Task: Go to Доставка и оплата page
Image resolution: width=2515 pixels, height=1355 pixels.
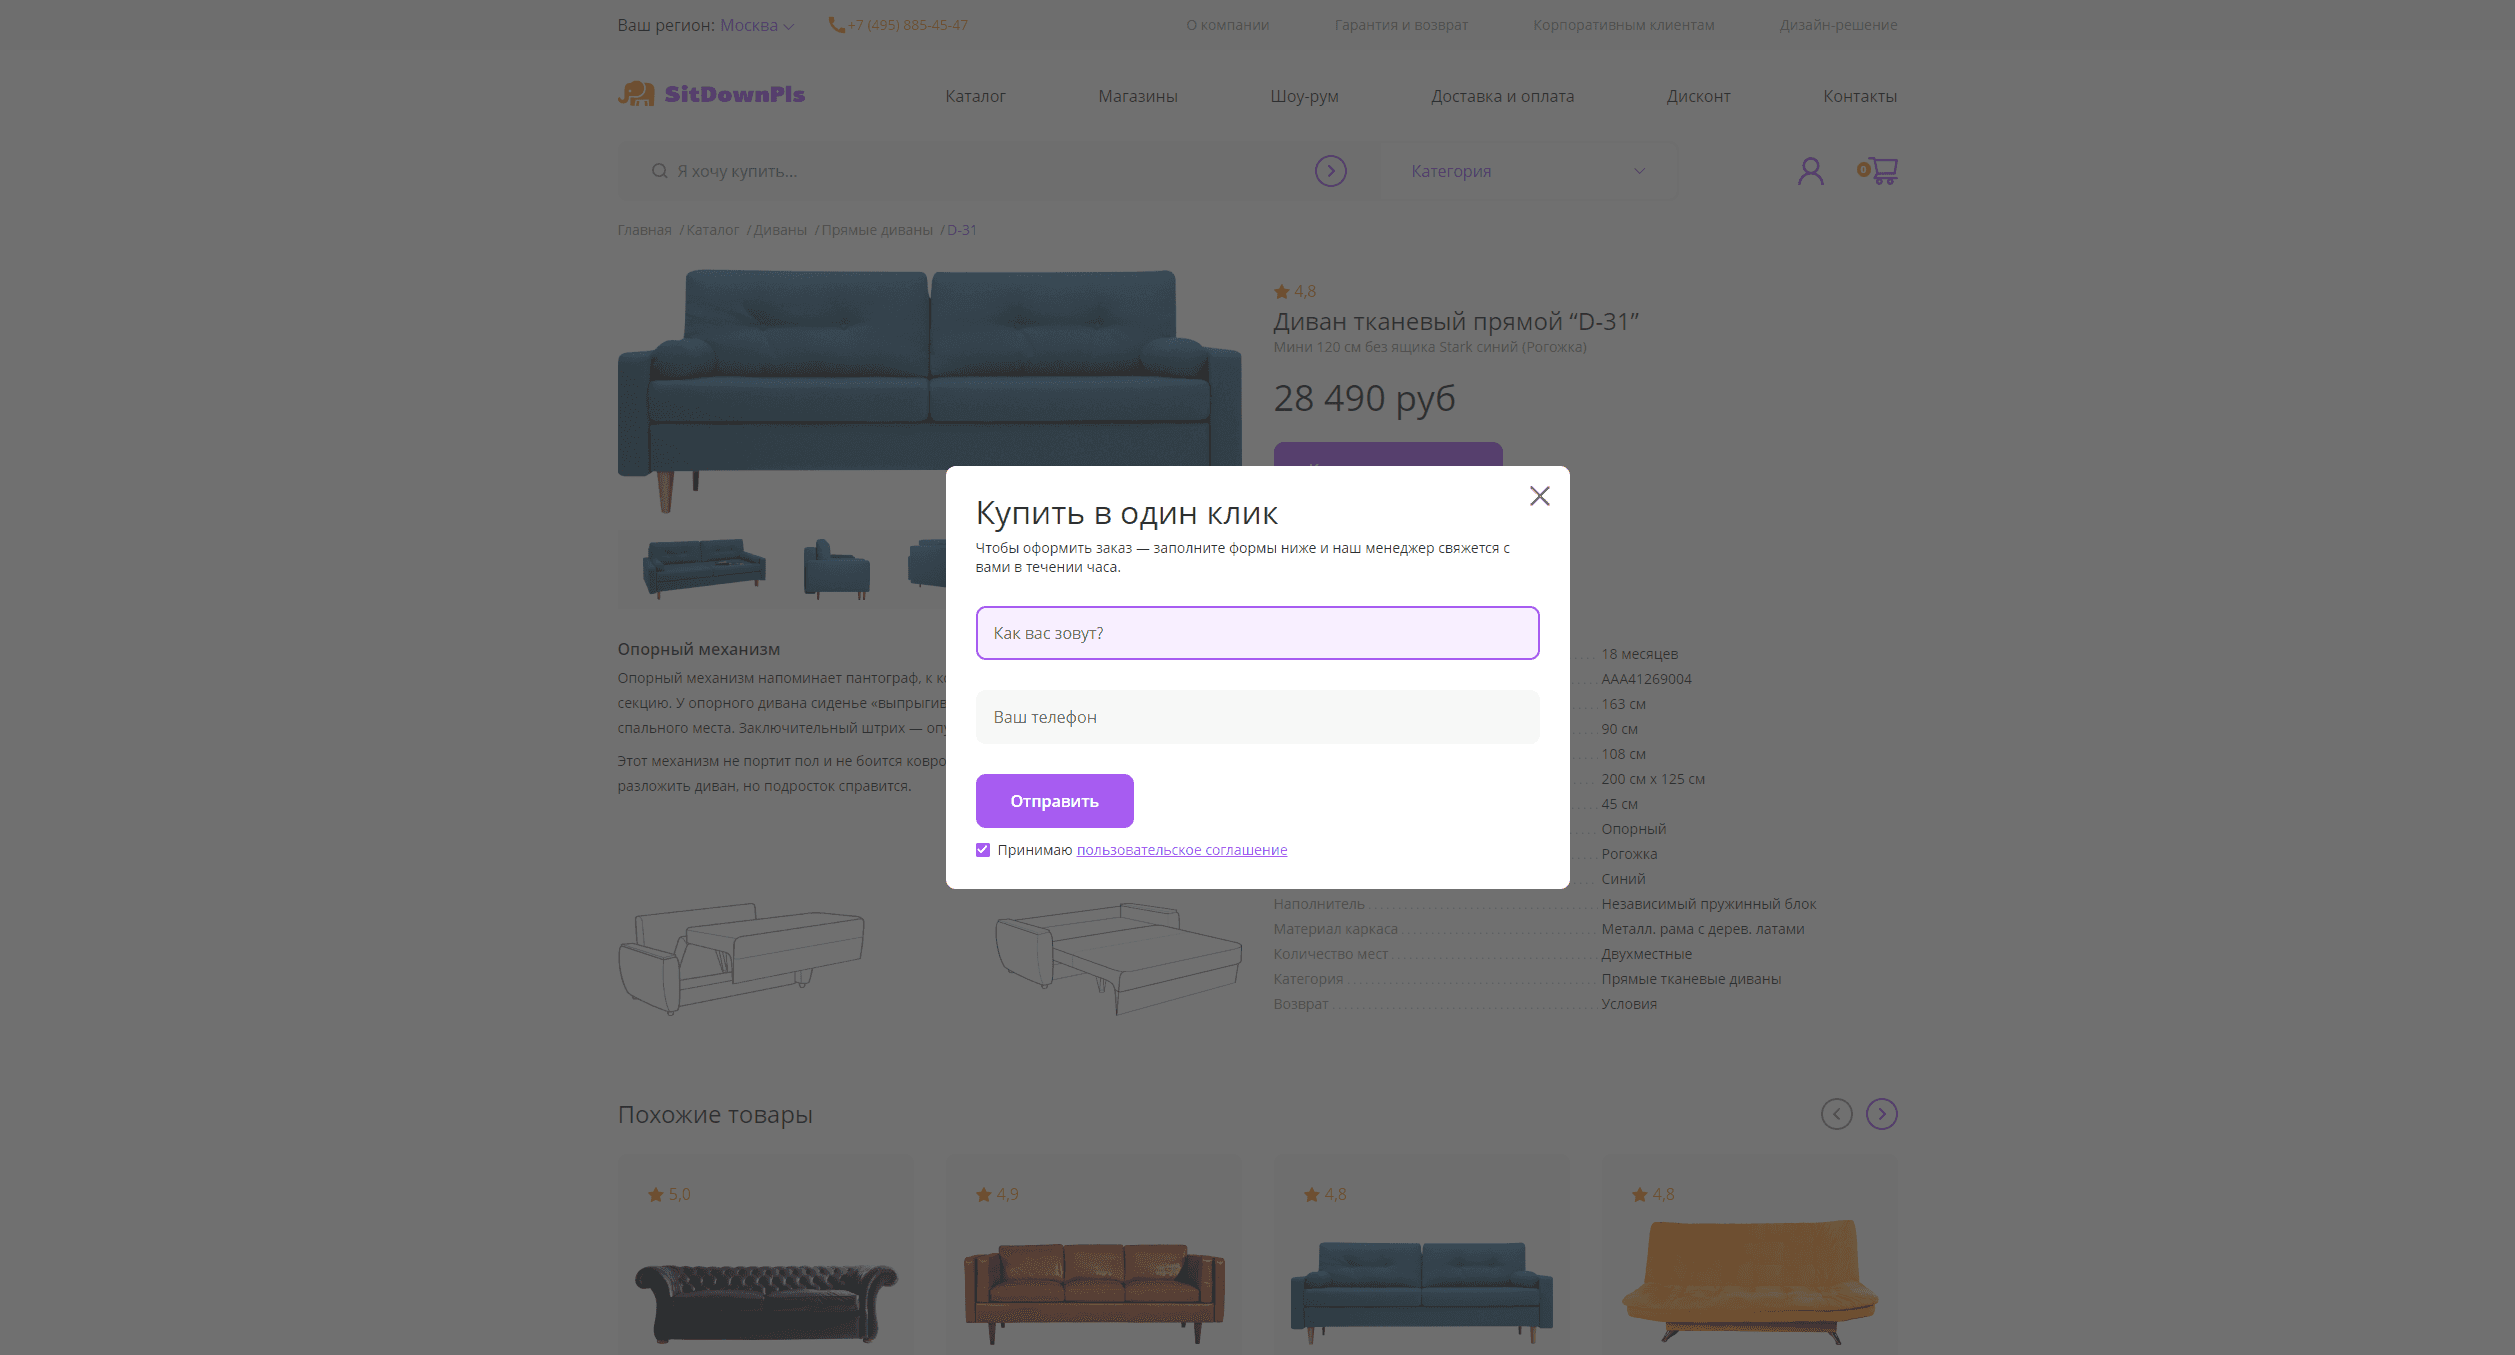Action: (x=1502, y=96)
